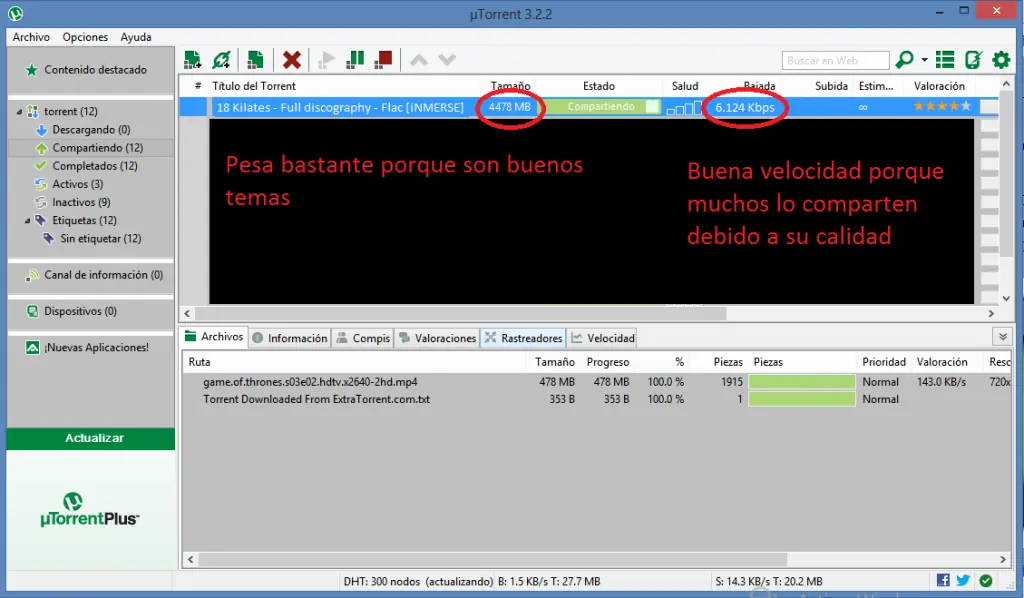
Task: Click the Add Torrent from URL icon
Action: 221,60
